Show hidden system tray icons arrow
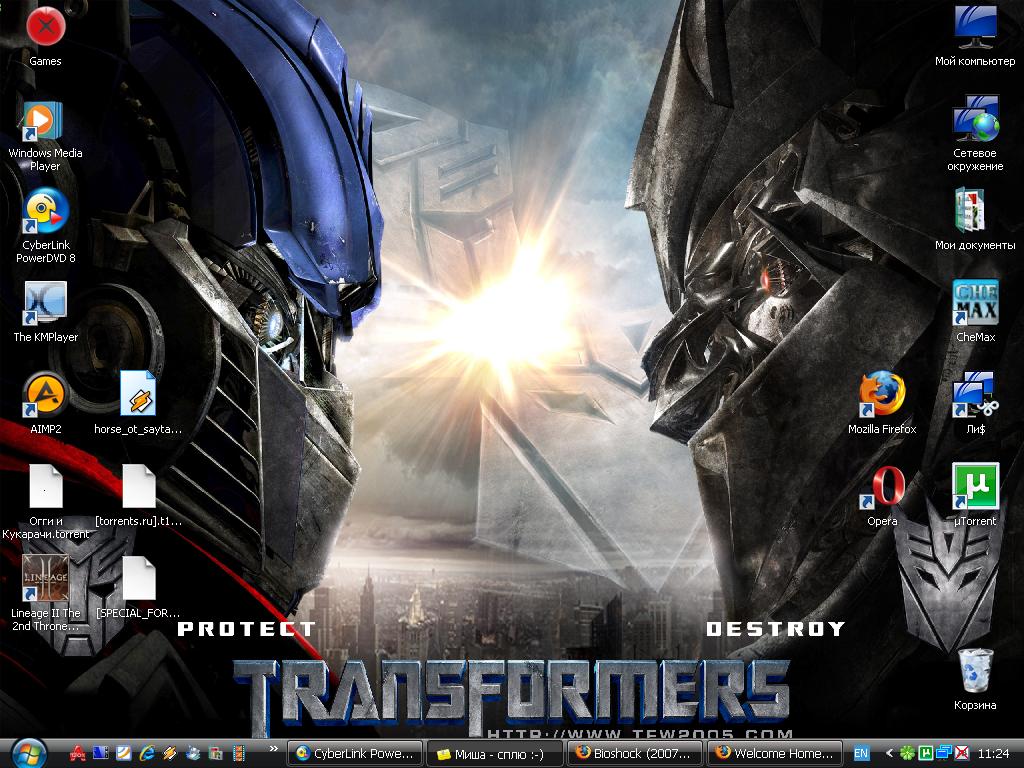Image resolution: width=1024 pixels, height=768 pixels. [888, 753]
